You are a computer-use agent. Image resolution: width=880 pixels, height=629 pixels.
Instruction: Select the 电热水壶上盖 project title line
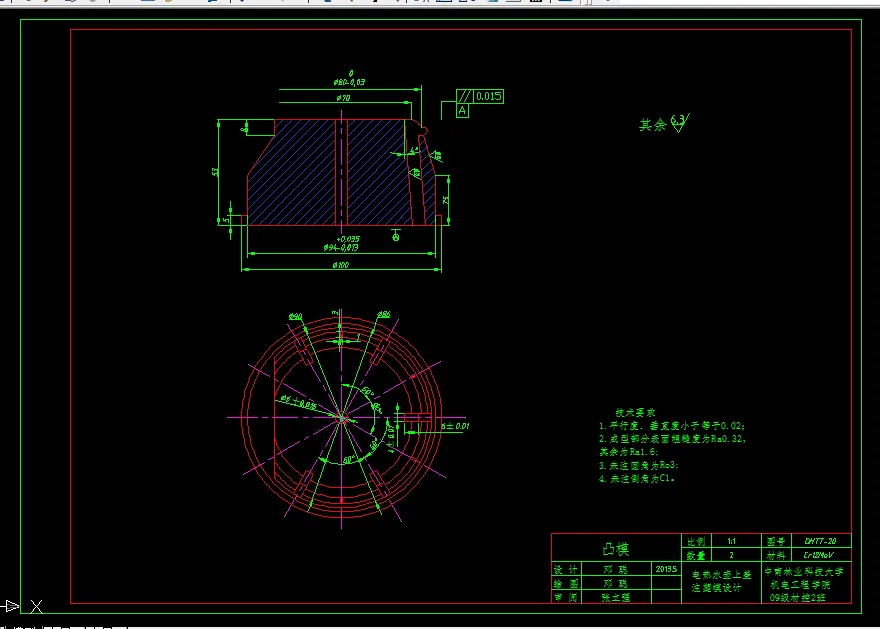click(x=721, y=575)
